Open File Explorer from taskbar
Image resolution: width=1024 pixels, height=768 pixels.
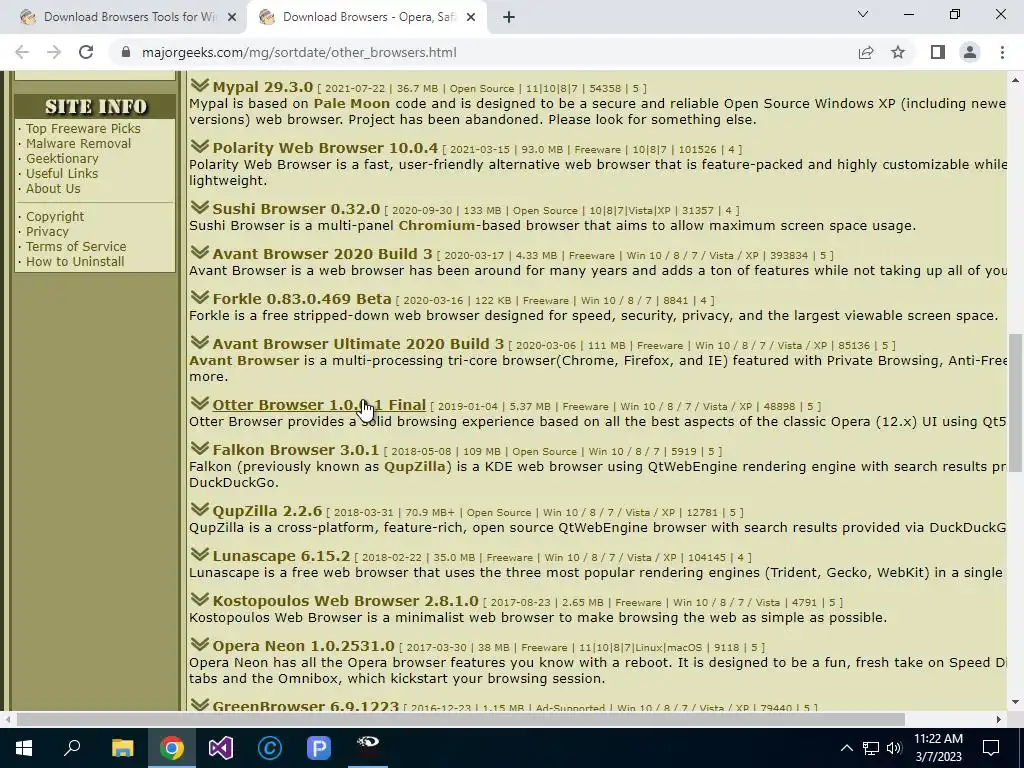click(x=122, y=748)
